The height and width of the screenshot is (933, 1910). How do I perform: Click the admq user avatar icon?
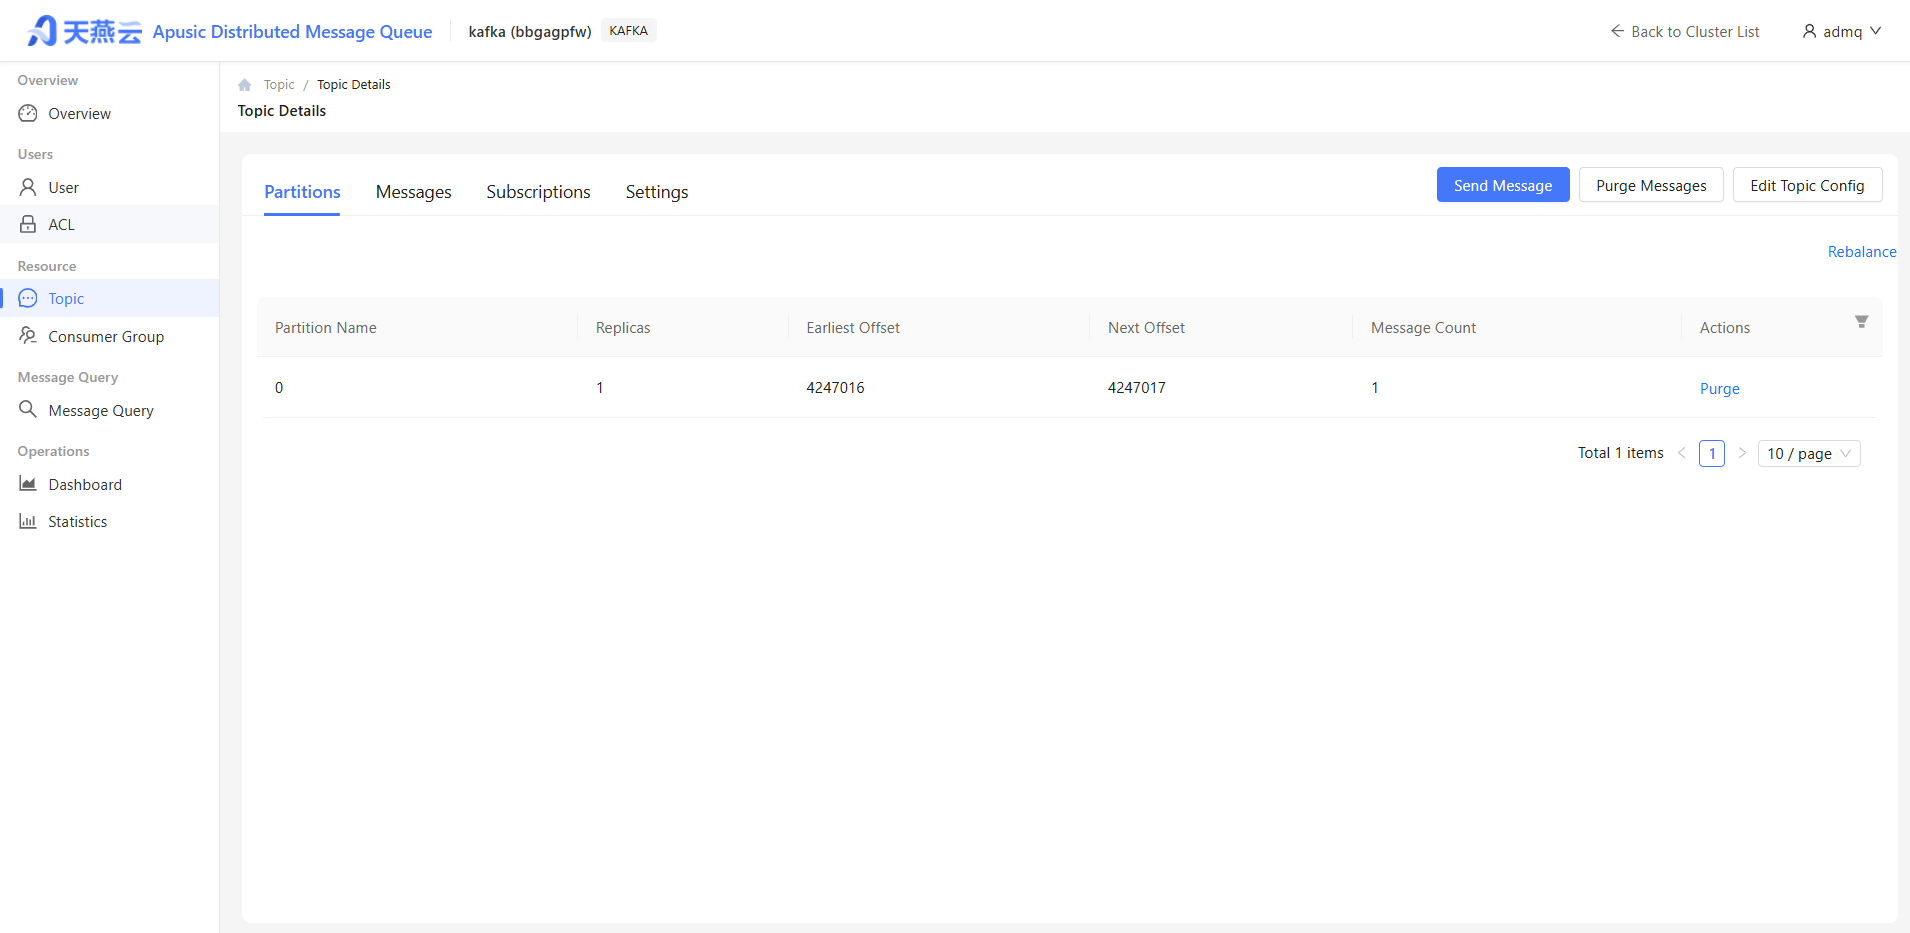tap(1809, 31)
